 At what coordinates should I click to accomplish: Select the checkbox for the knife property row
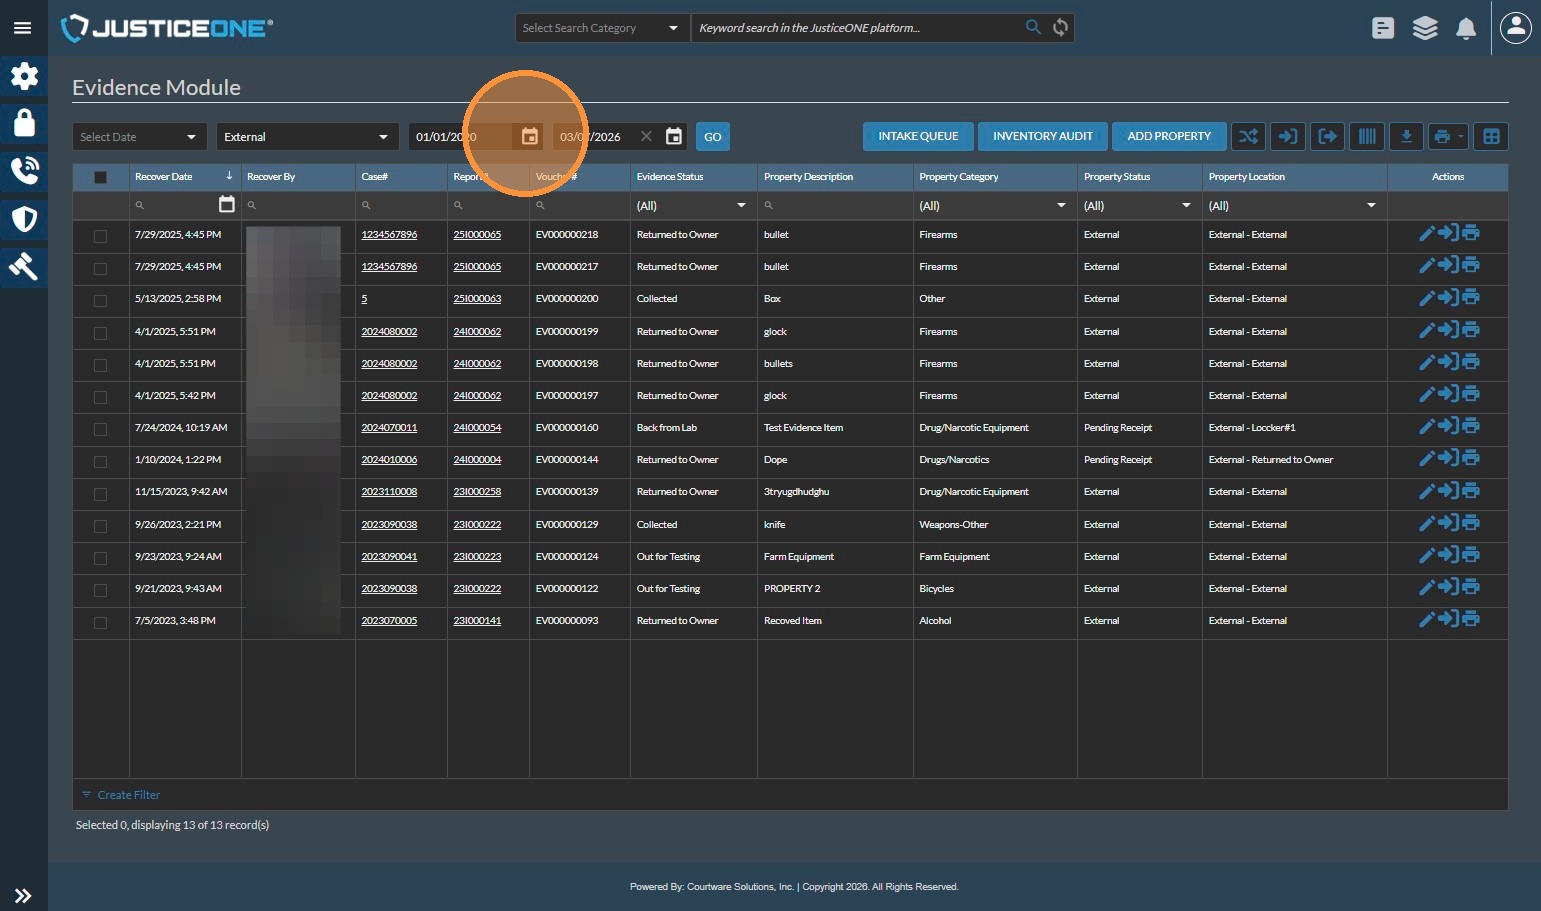[100, 526]
